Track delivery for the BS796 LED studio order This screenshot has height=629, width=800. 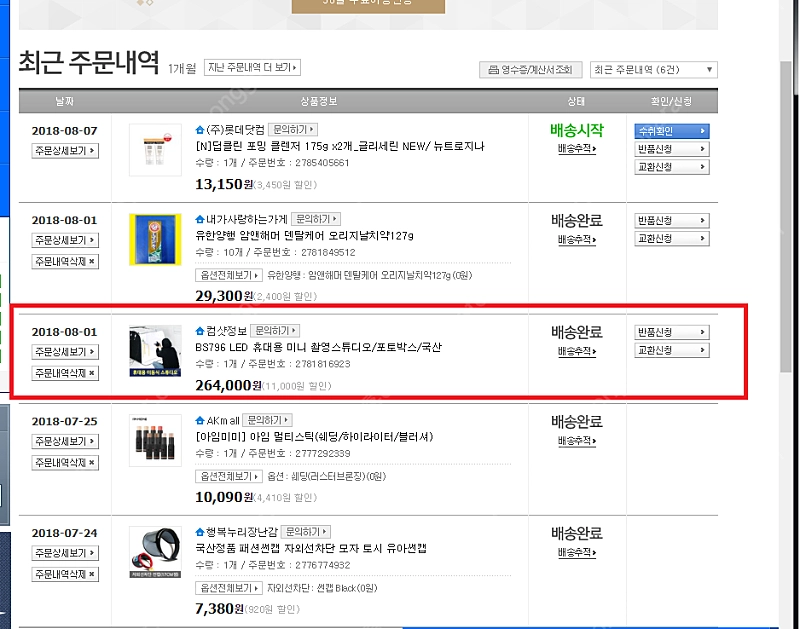click(x=577, y=351)
